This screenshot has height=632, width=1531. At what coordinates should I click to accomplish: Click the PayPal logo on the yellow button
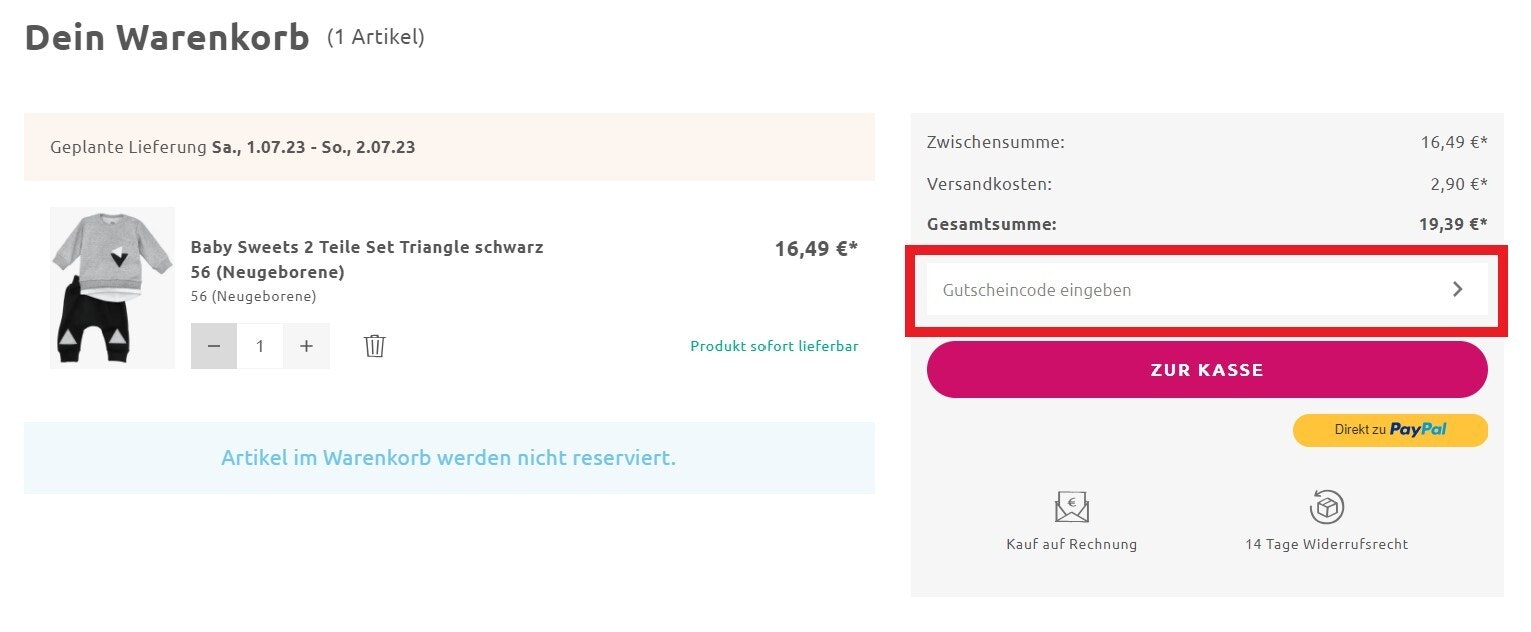point(1418,429)
